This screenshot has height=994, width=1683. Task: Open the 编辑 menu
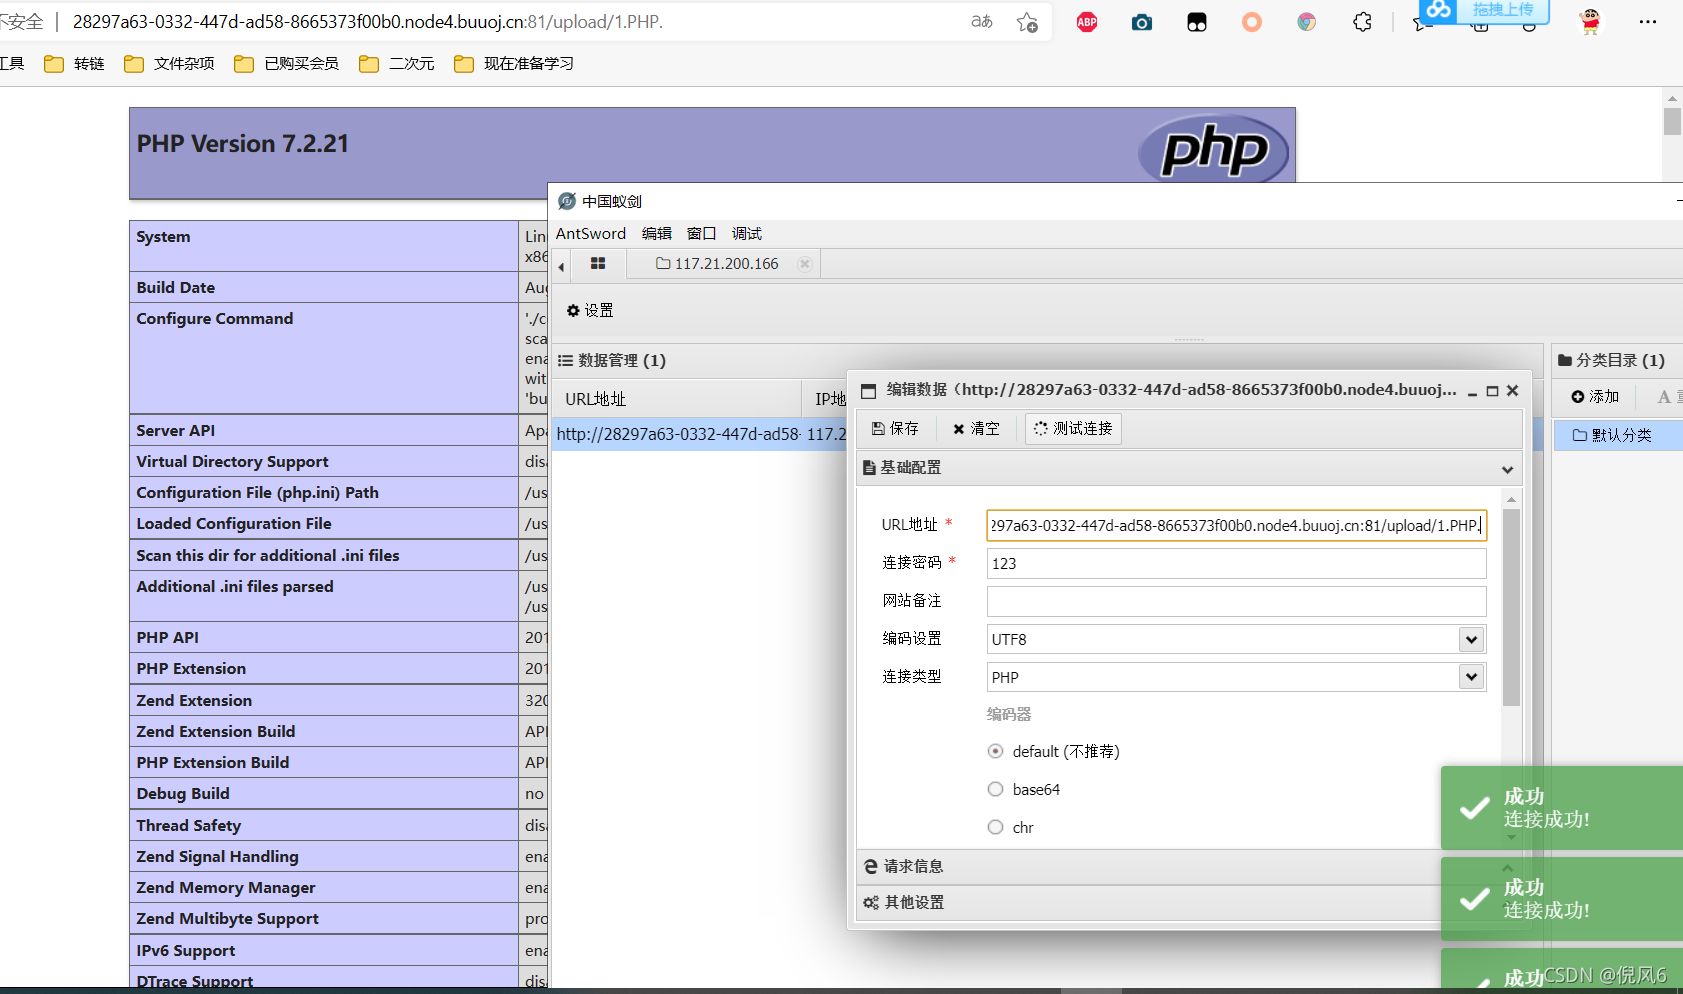pyautogui.click(x=657, y=233)
